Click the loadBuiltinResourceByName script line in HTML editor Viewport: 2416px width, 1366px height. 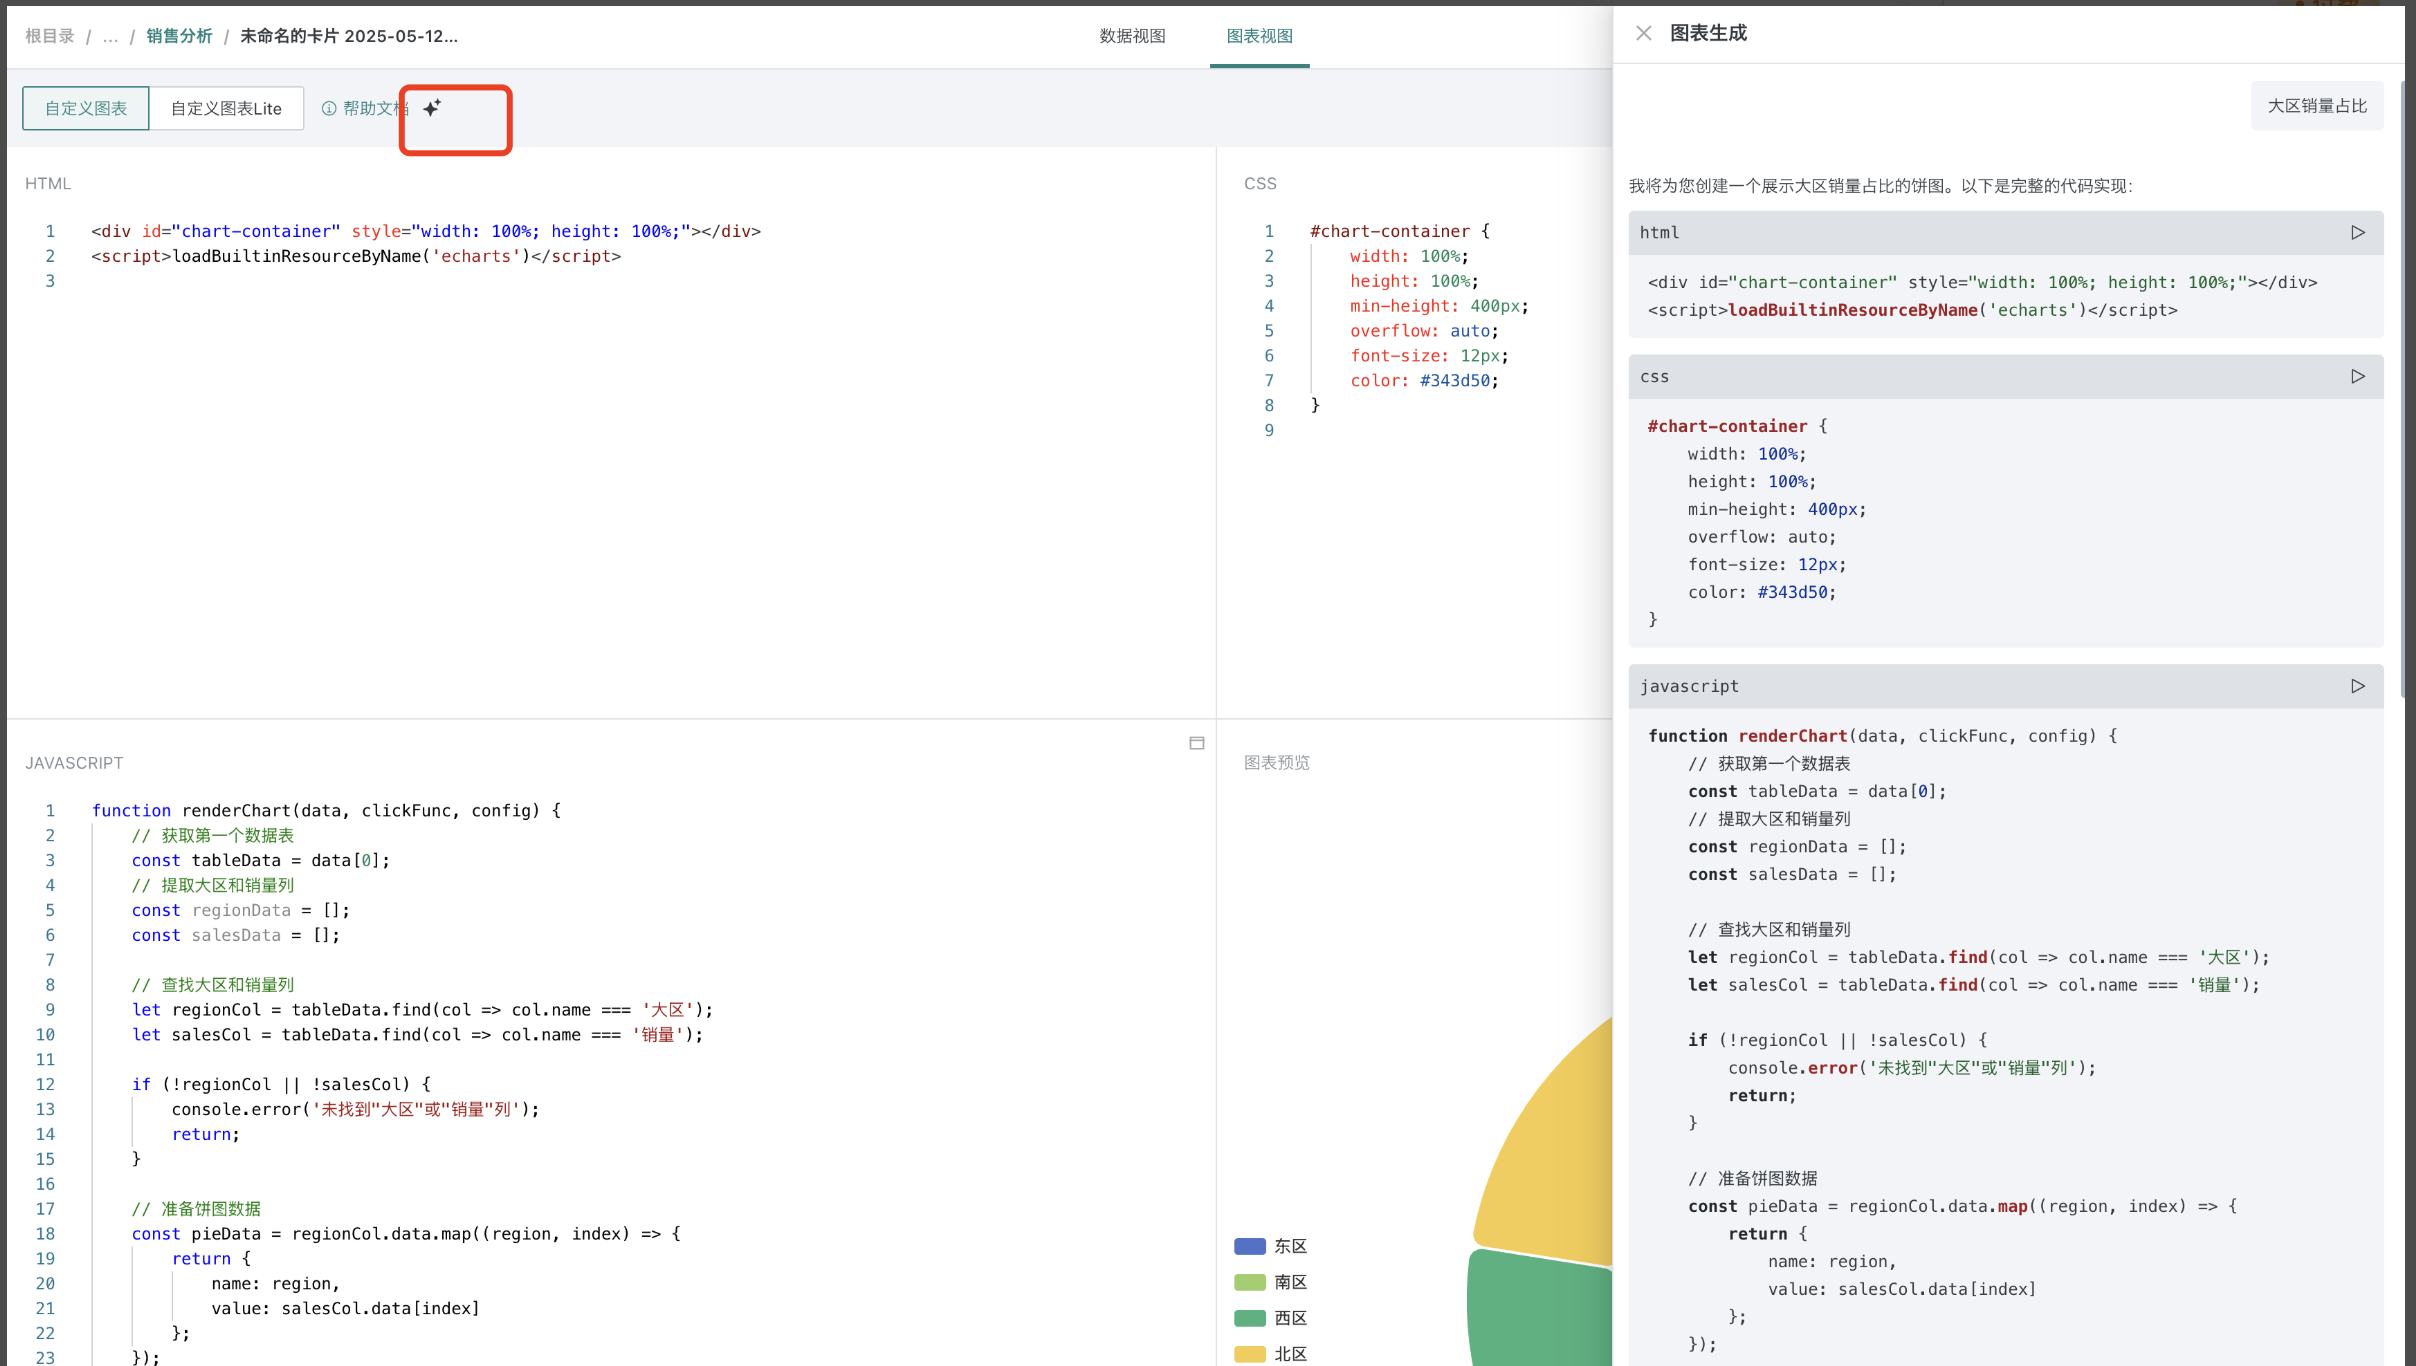pyautogui.click(x=356, y=256)
